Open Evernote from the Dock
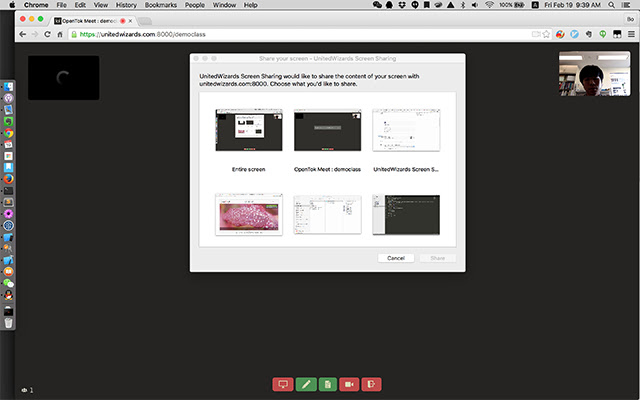This screenshot has width=640, height=400. point(8,121)
